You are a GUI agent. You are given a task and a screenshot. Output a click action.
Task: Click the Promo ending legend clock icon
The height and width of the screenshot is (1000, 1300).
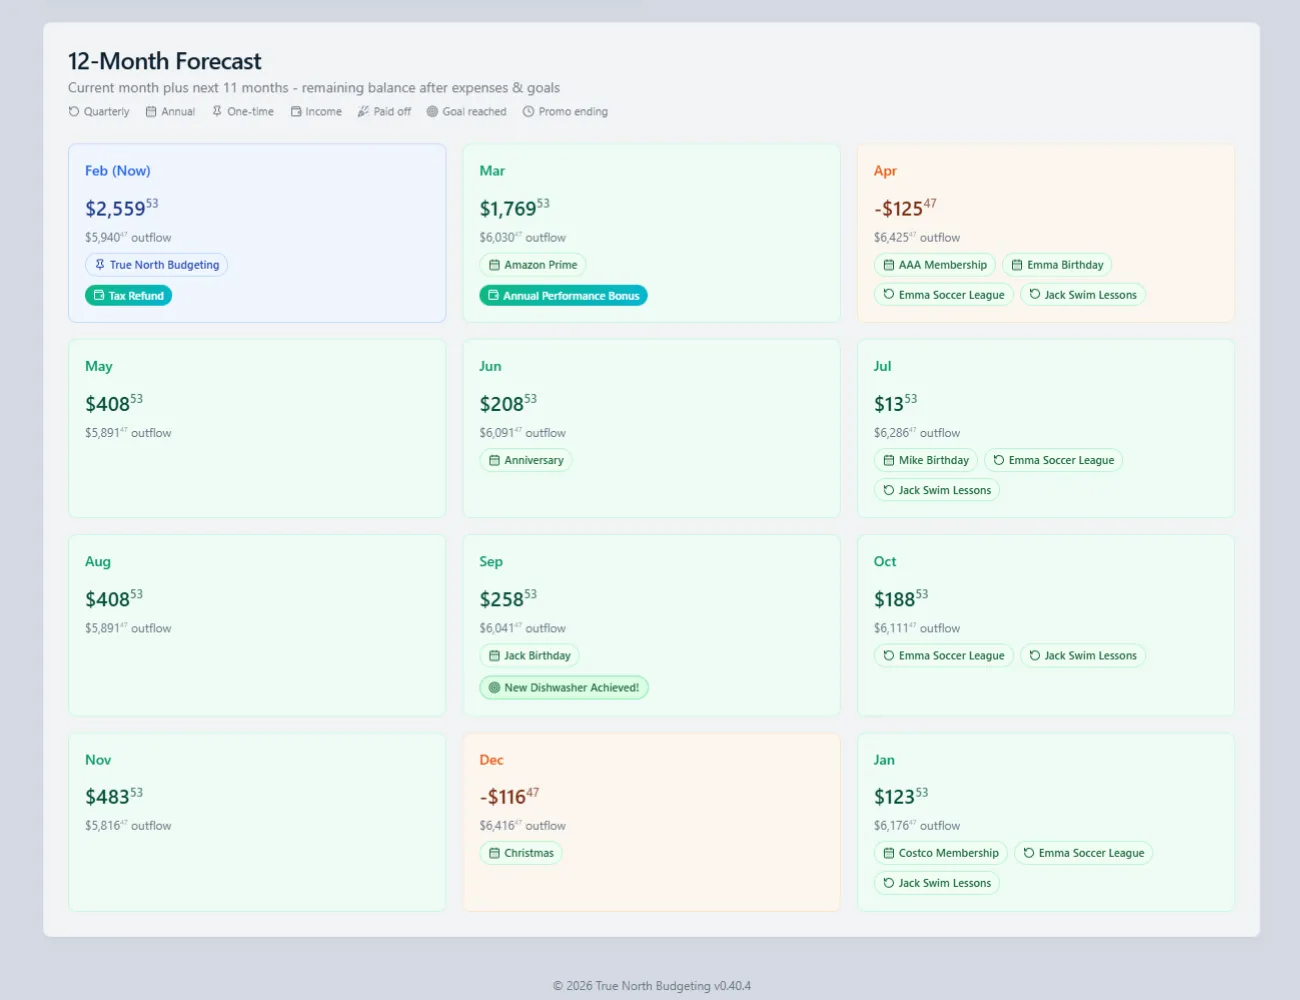(528, 112)
